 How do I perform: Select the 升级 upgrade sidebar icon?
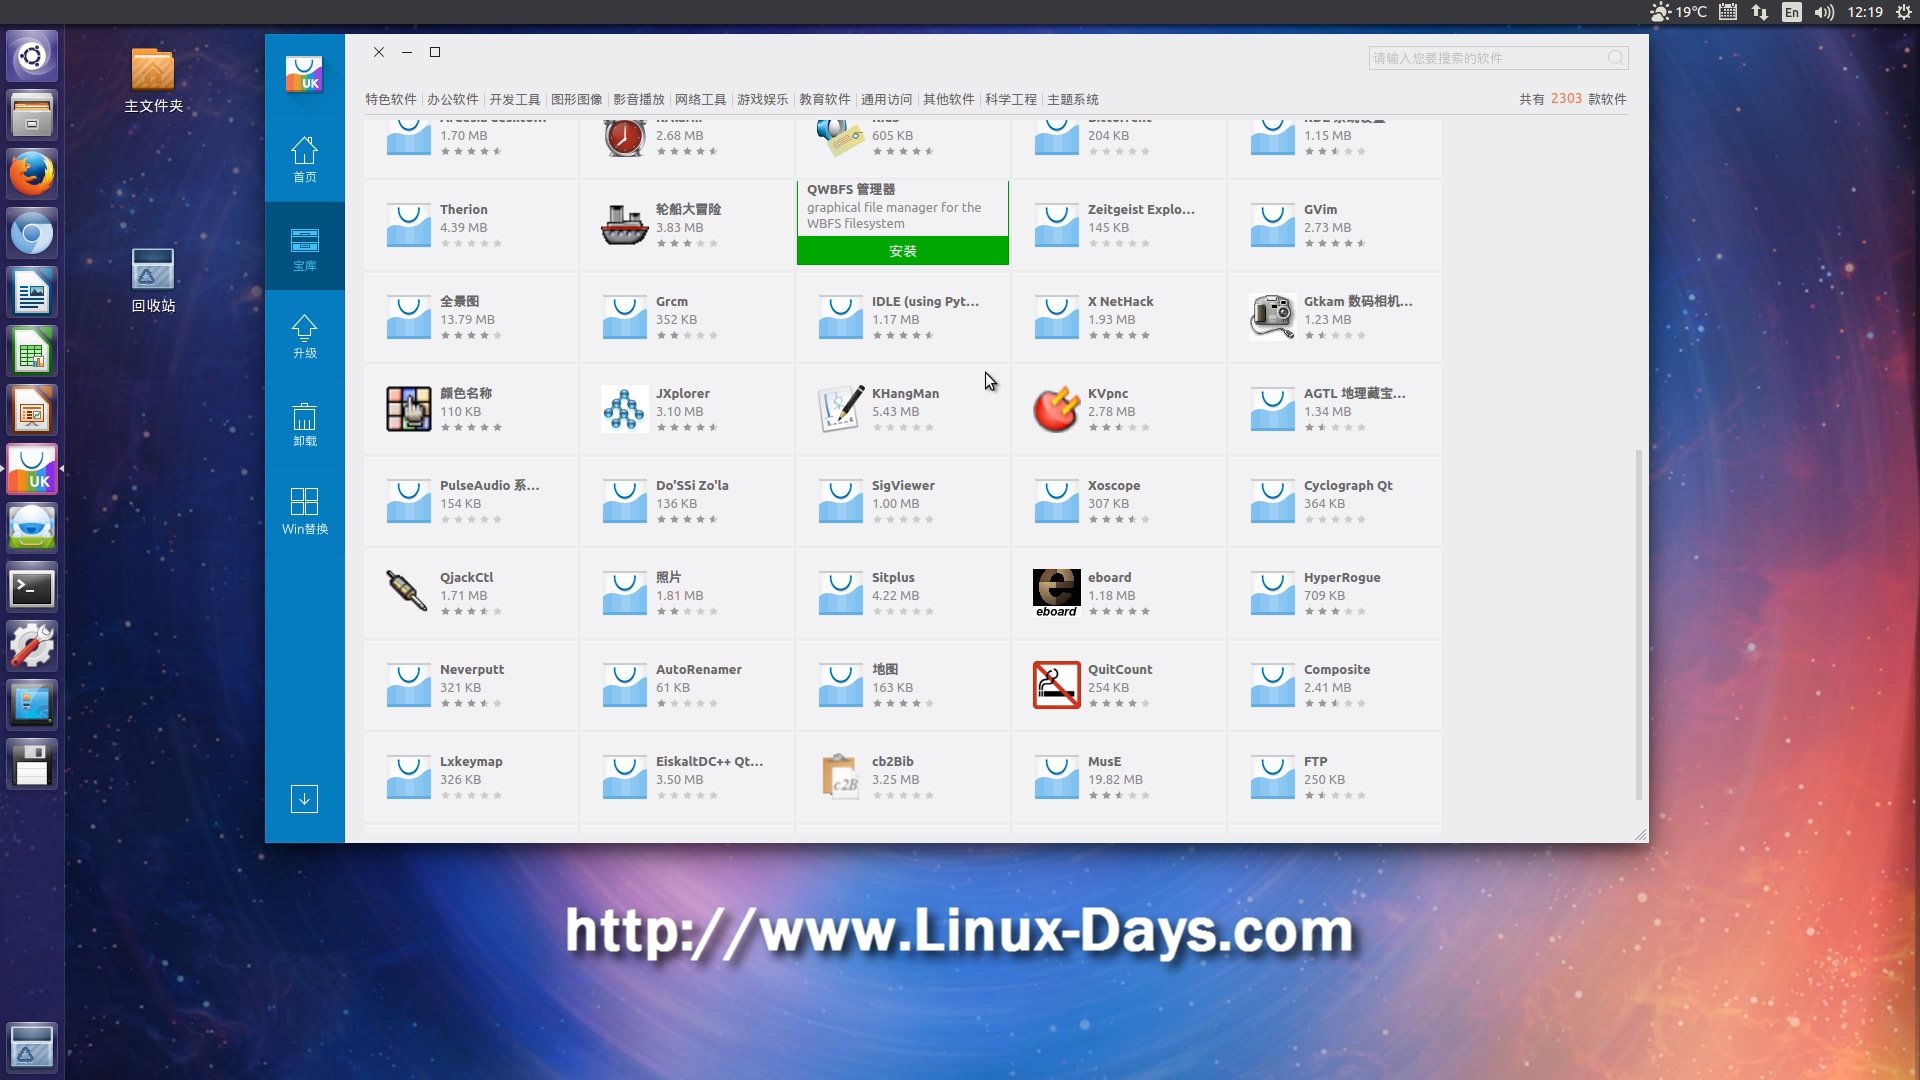click(x=304, y=335)
